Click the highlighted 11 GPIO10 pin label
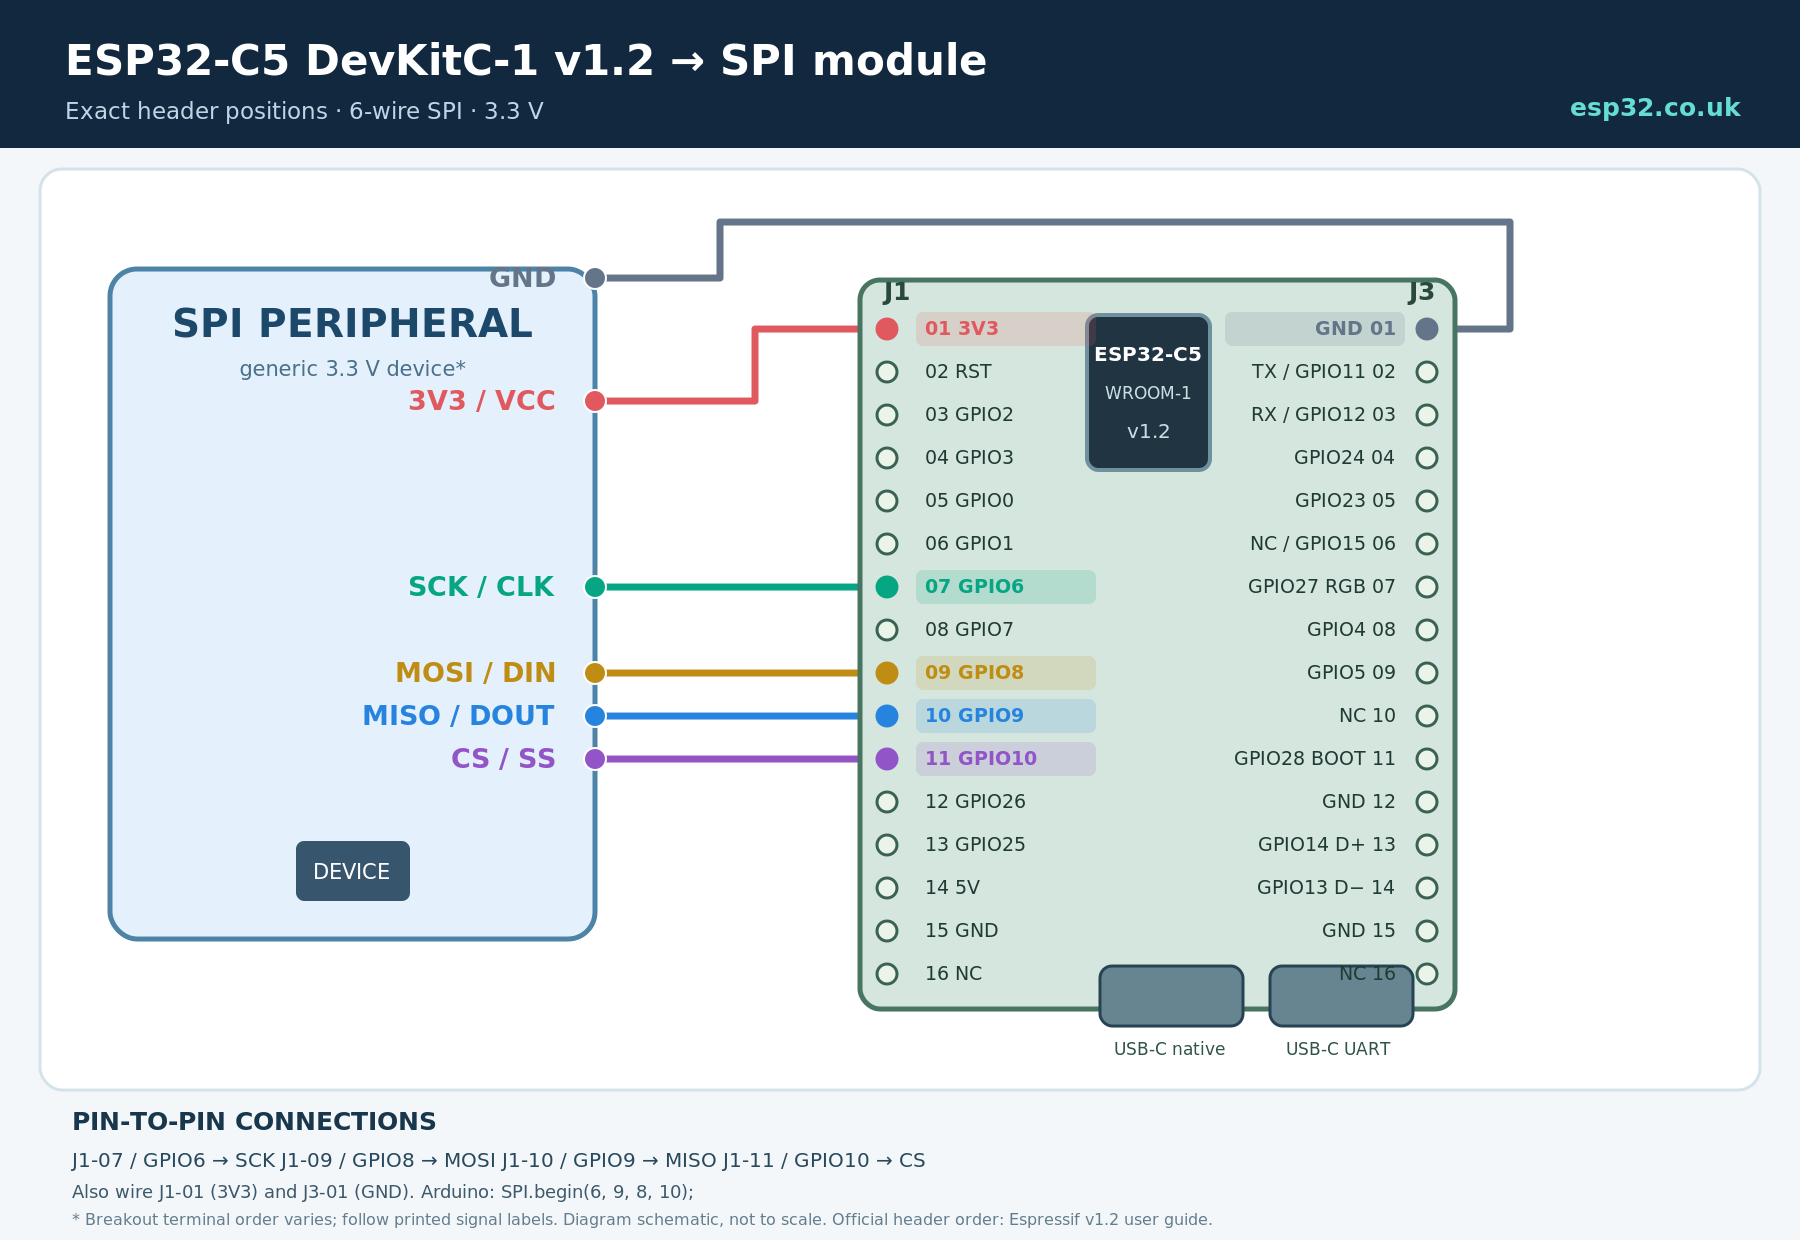 point(1006,759)
